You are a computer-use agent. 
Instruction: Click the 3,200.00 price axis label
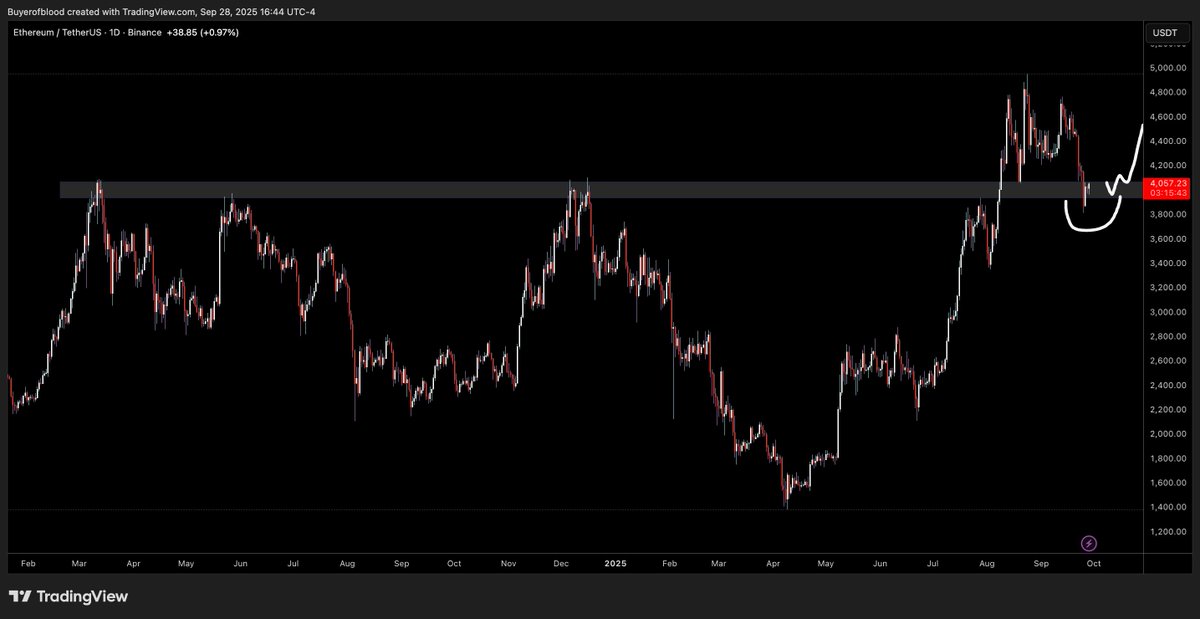(x=1168, y=288)
